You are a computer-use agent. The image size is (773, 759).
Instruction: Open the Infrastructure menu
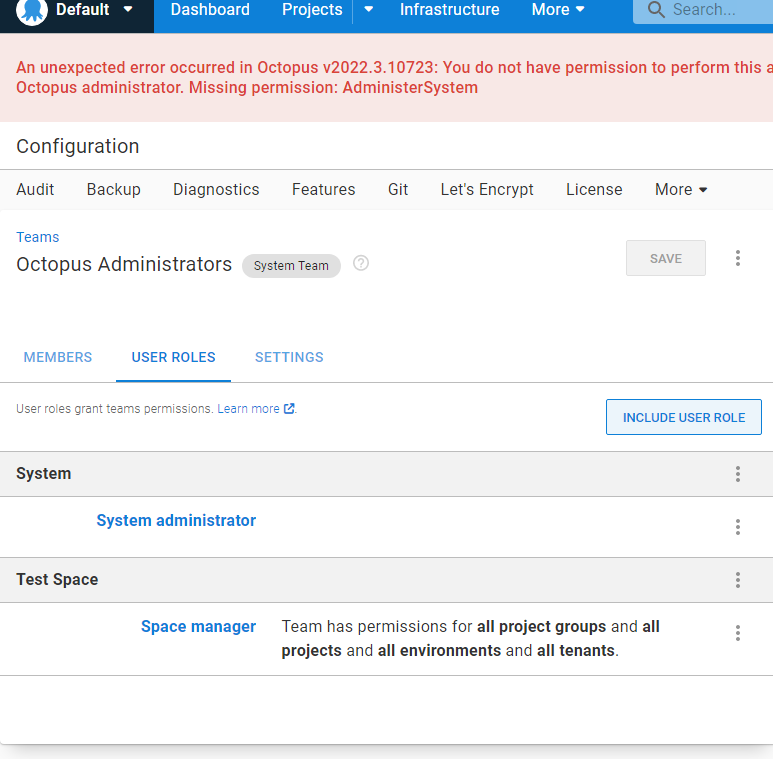449,10
